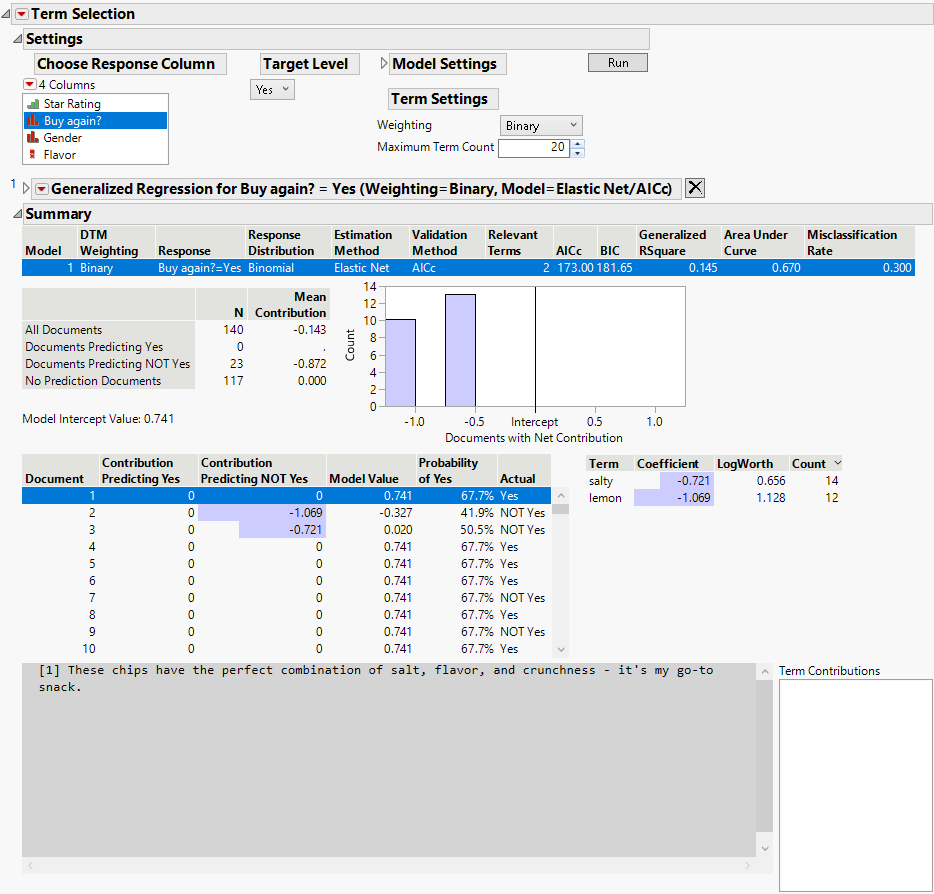The width and height of the screenshot is (934, 894).
Task: Select the Star Rating column
Action: click(71, 104)
